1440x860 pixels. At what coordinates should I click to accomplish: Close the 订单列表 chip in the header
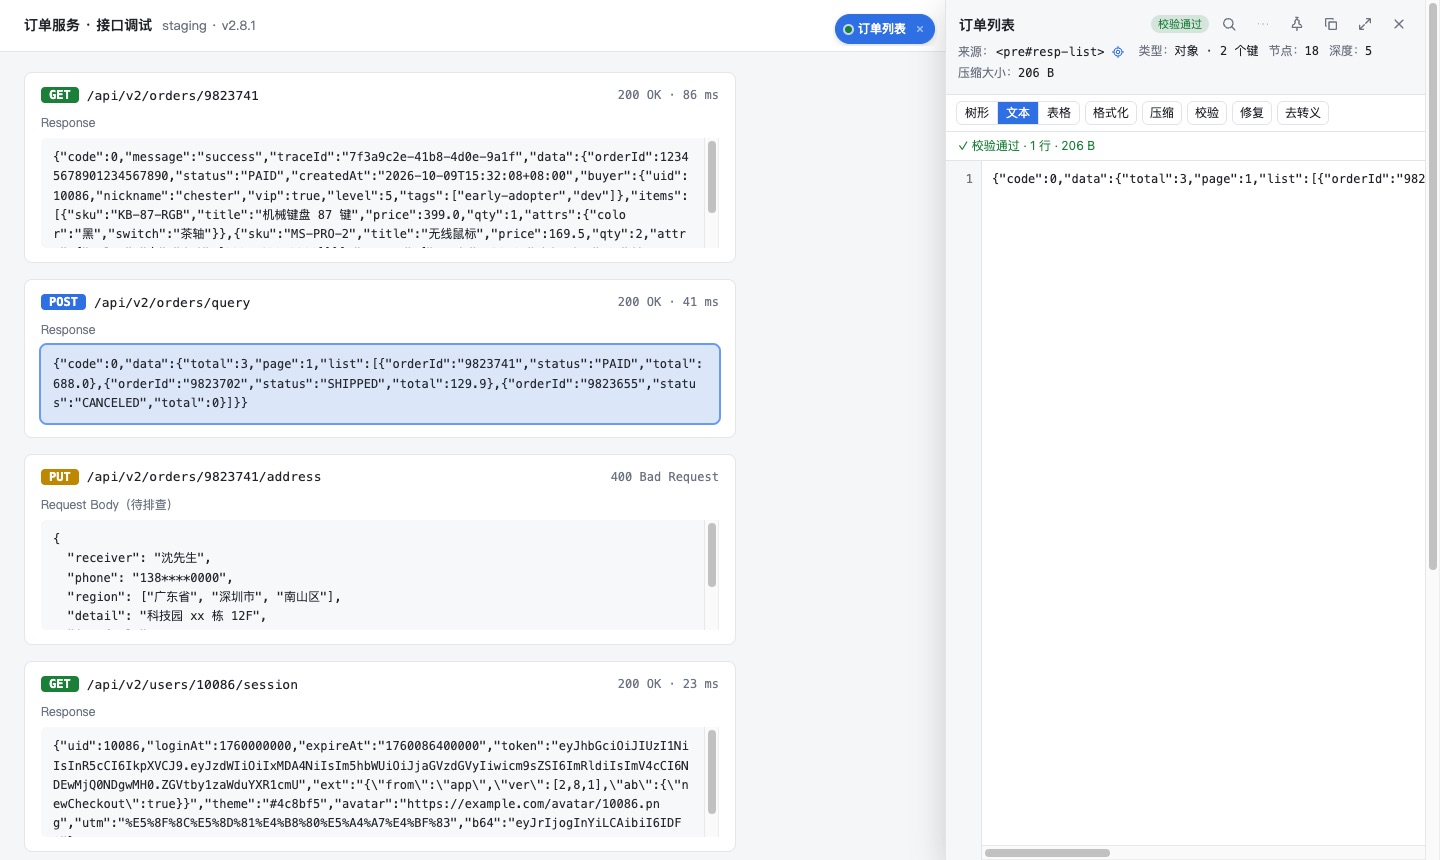pyautogui.click(x=920, y=29)
